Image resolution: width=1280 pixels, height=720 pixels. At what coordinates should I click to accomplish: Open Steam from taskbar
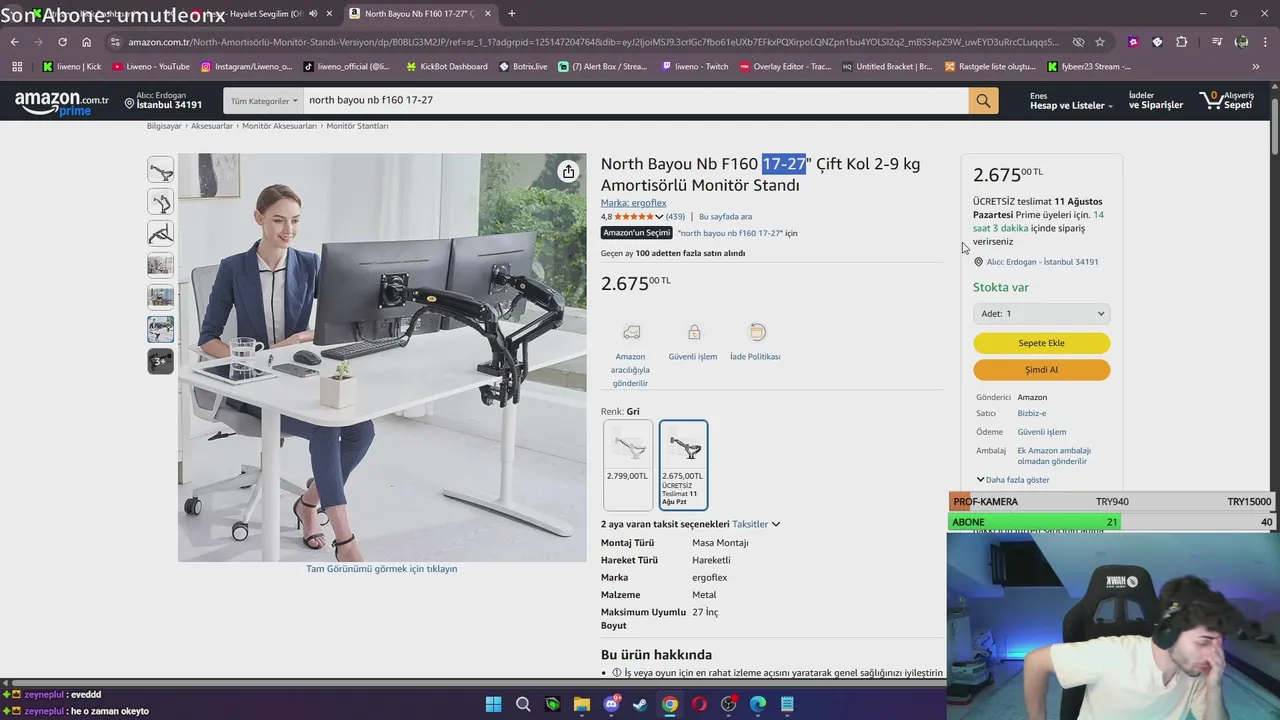[640, 704]
